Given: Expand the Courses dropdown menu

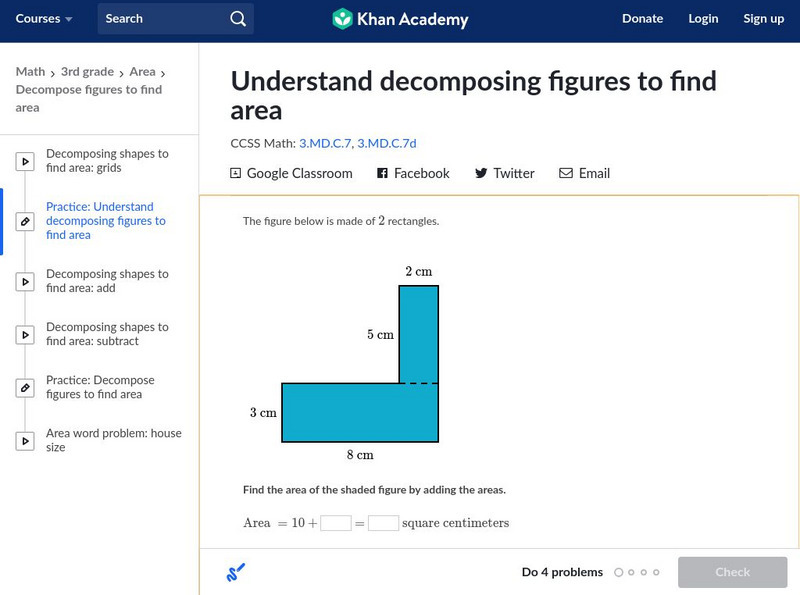Looking at the screenshot, I should (x=44, y=19).
